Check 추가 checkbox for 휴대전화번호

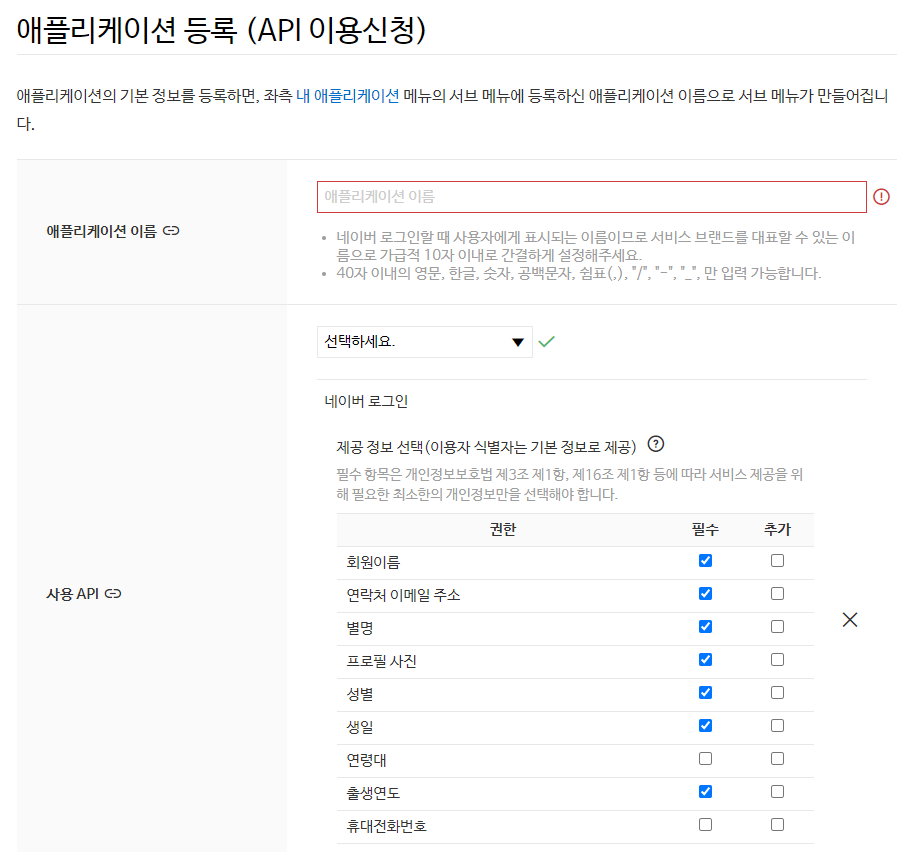(x=777, y=825)
